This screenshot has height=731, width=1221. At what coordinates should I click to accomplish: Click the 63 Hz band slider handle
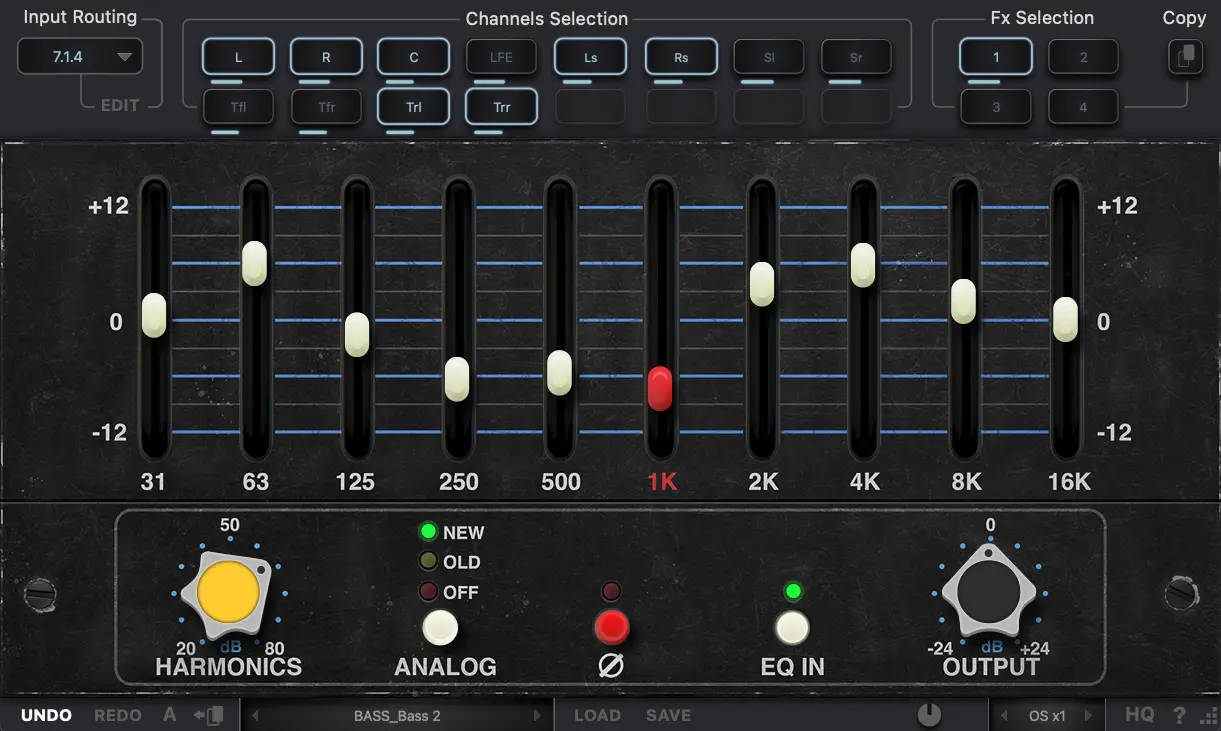tap(255, 263)
